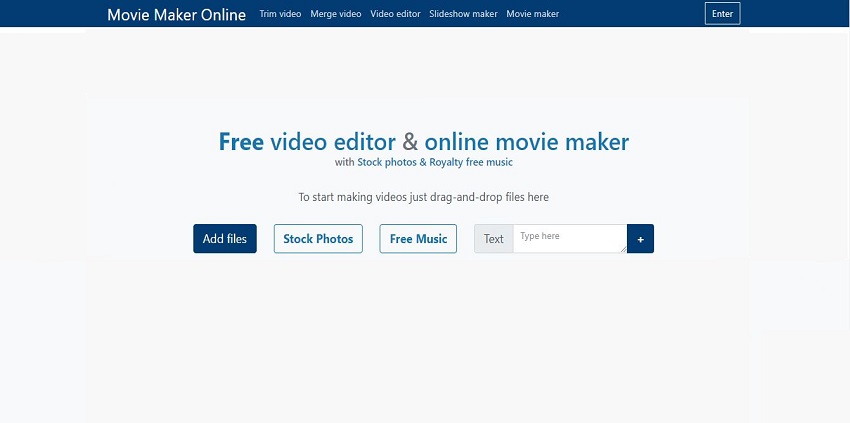
Task: Open the Stock Photos library
Action: tap(318, 239)
